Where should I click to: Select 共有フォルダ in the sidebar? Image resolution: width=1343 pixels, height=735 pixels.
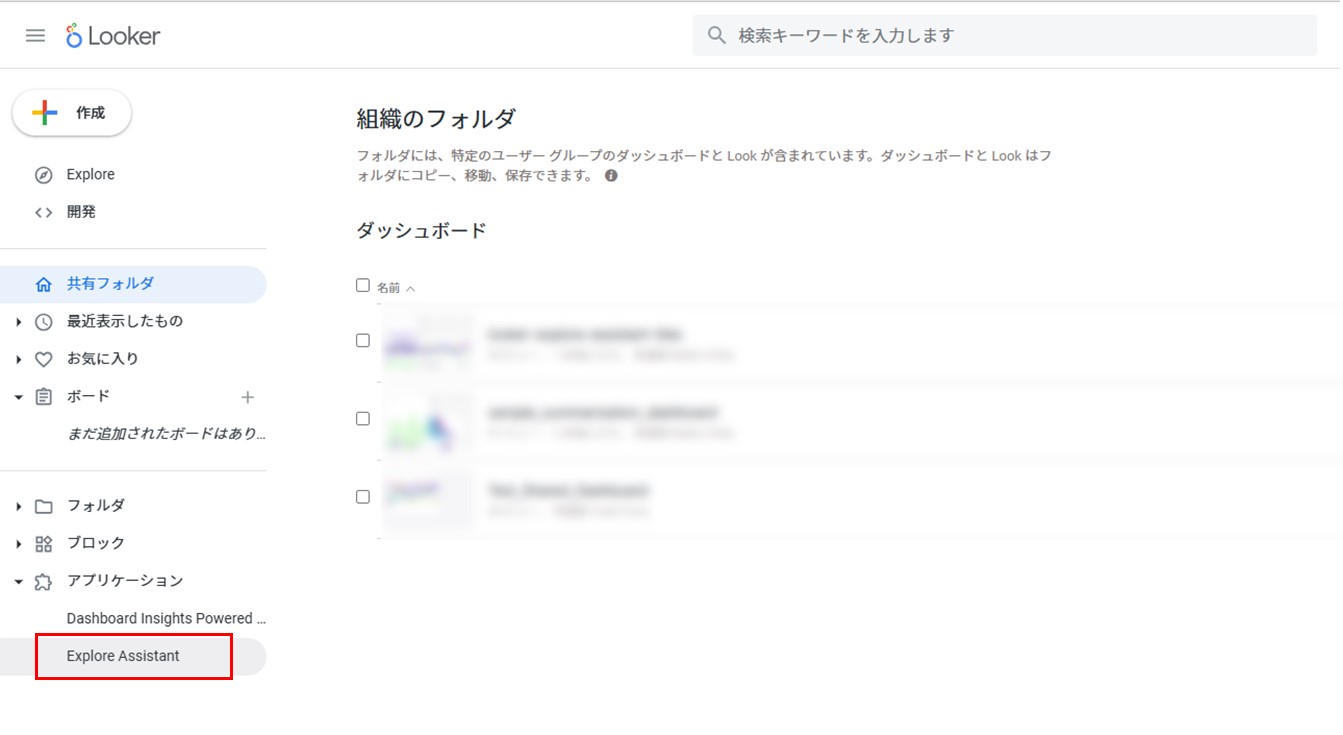pyautogui.click(x=133, y=284)
